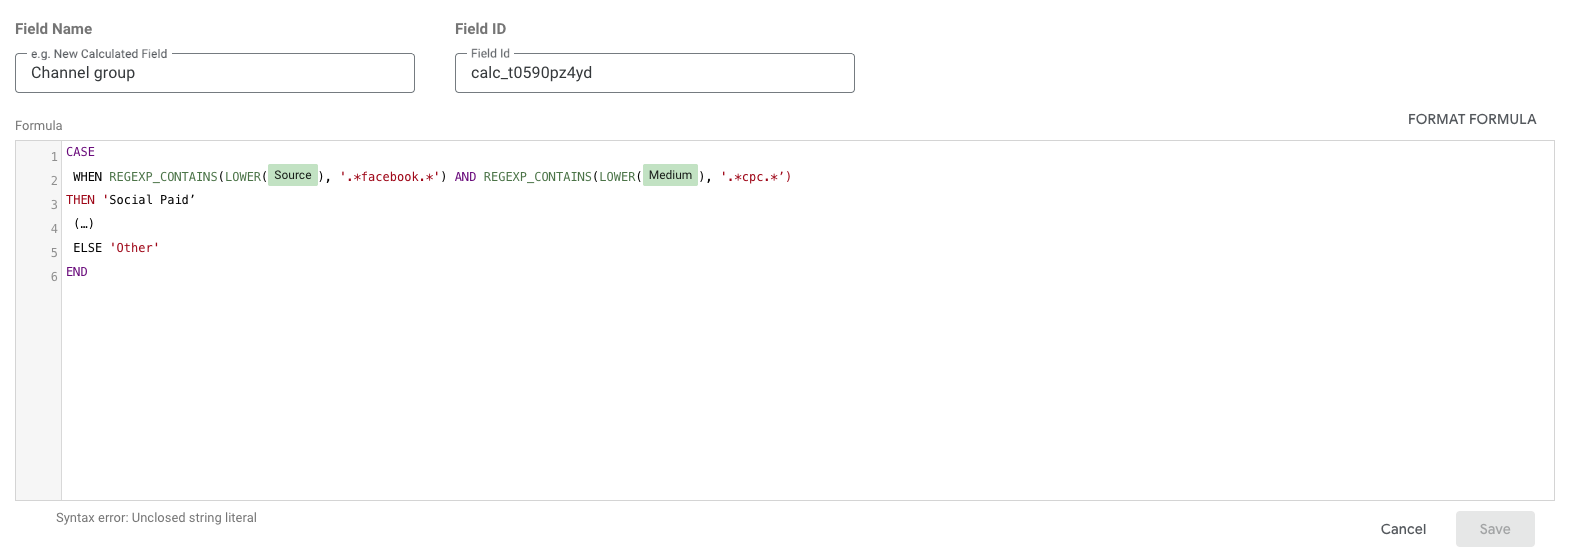Click the THEN keyword on line 3
Screen dimensions: 1570x557
[80, 200]
